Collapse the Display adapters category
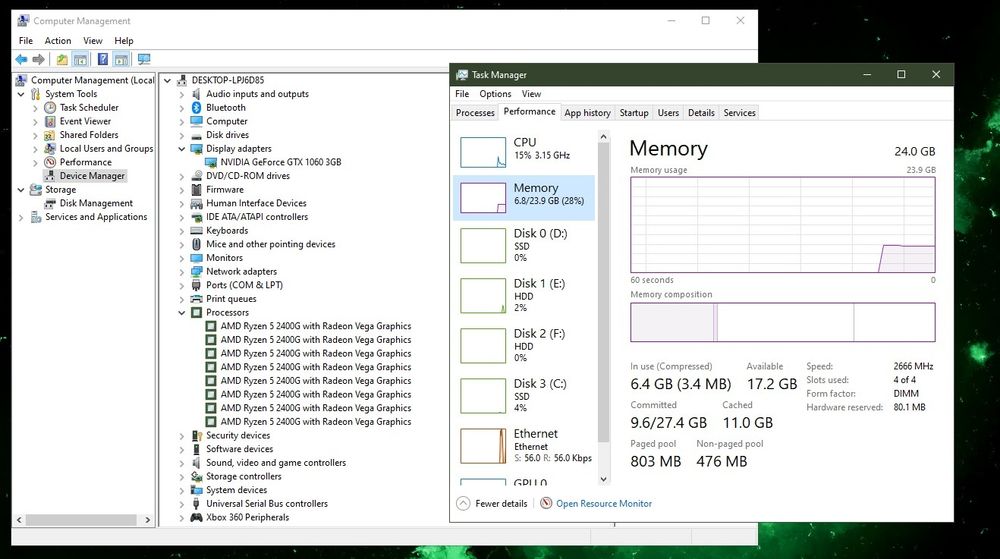The width and height of the screenshot is (1000, 559). pos(182,149)
